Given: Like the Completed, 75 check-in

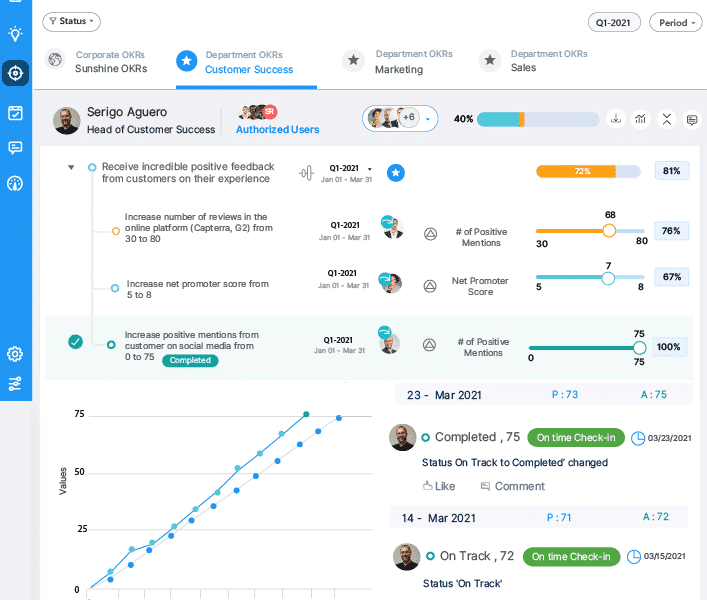Looking at the screenshot, I should click(x=438, y=487).
